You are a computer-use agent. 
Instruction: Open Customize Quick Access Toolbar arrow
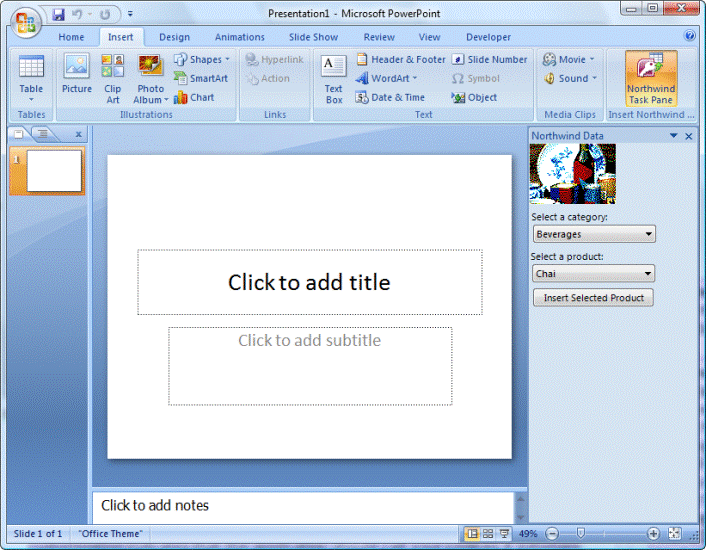(x=130, y=14)
